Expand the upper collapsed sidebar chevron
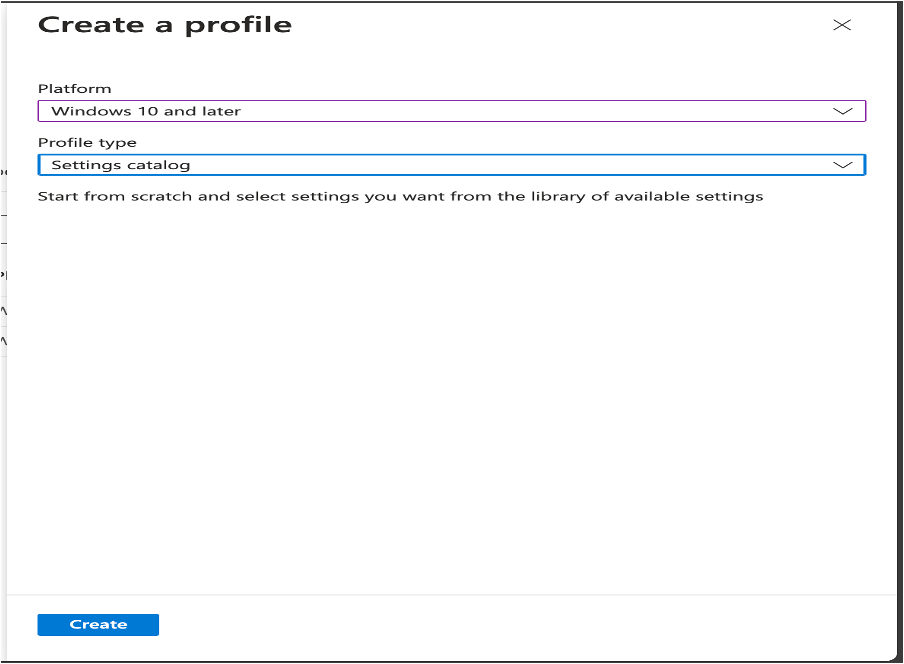The width and height of the screenshot is (904, 664). point(4,310)
